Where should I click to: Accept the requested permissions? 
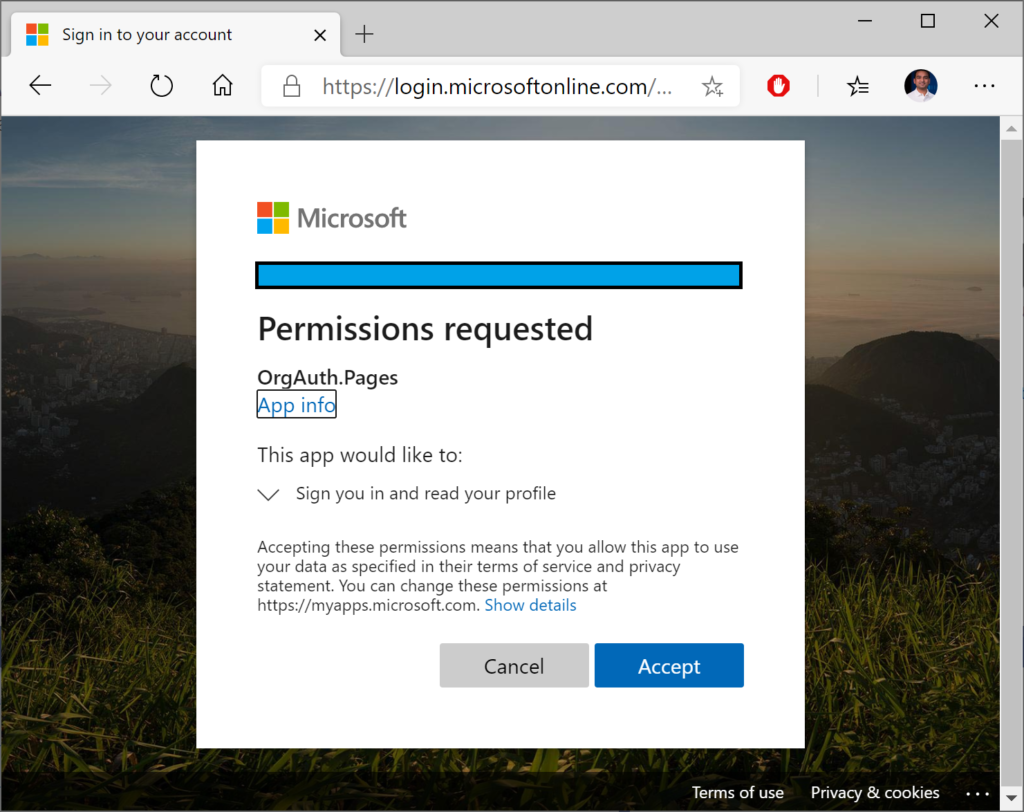[x=669, y=666]
